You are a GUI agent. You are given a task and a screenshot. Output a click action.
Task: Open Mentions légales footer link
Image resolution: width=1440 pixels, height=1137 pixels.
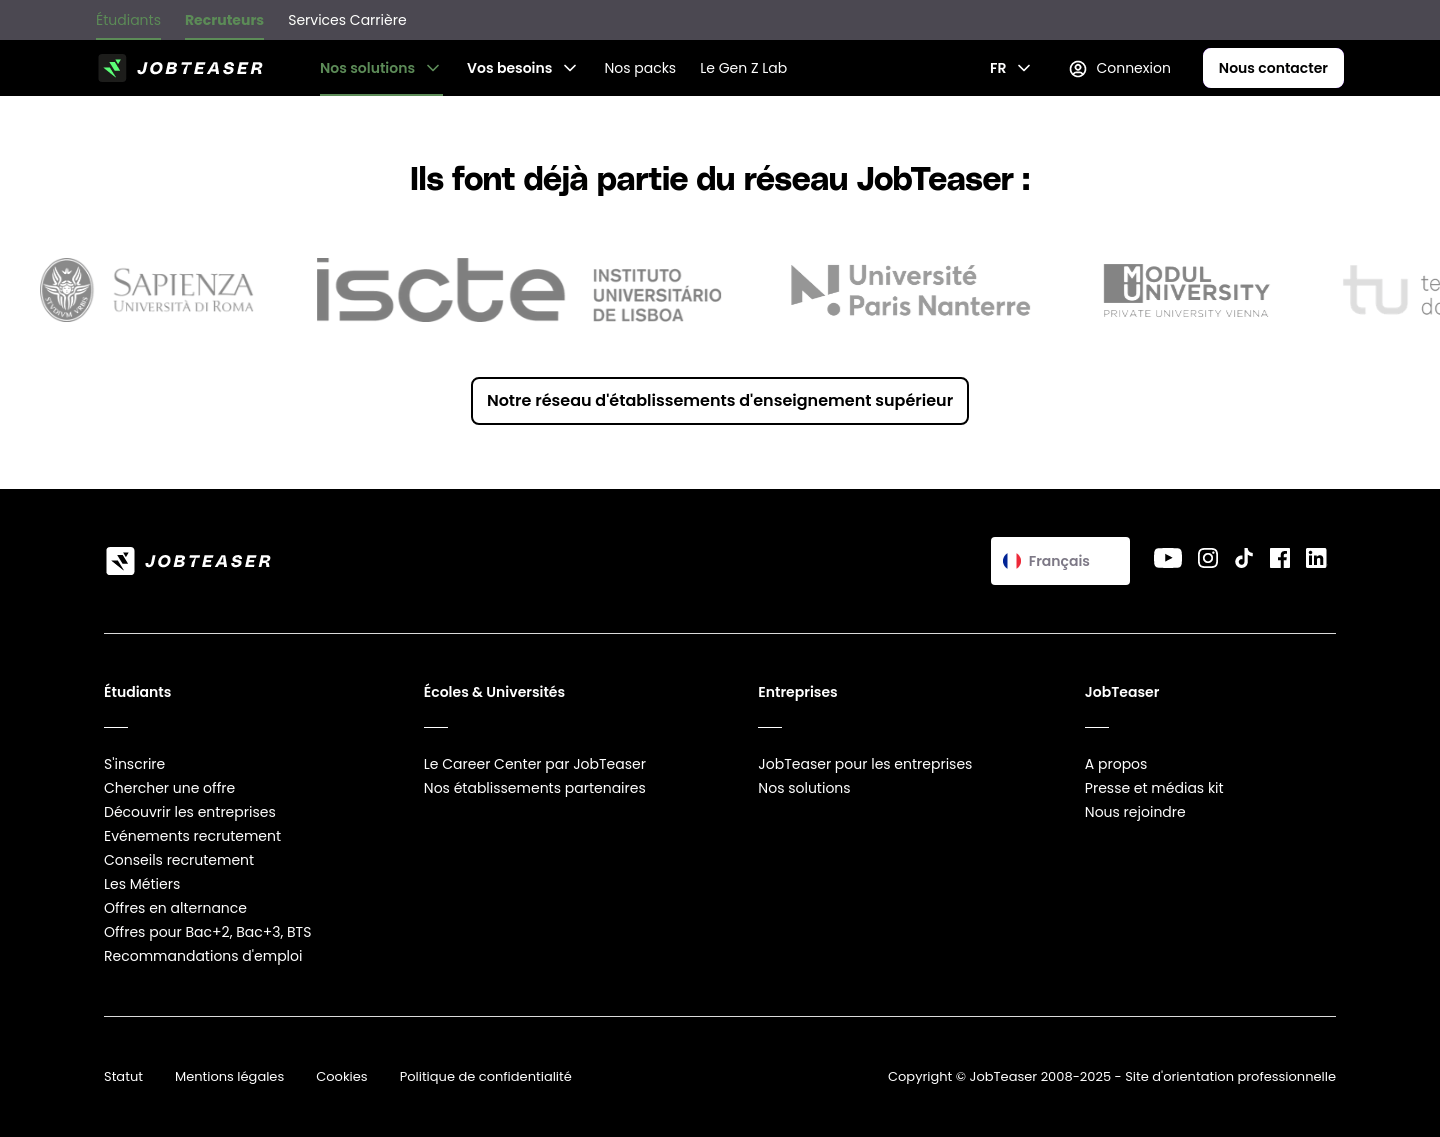click(229, 1077)
